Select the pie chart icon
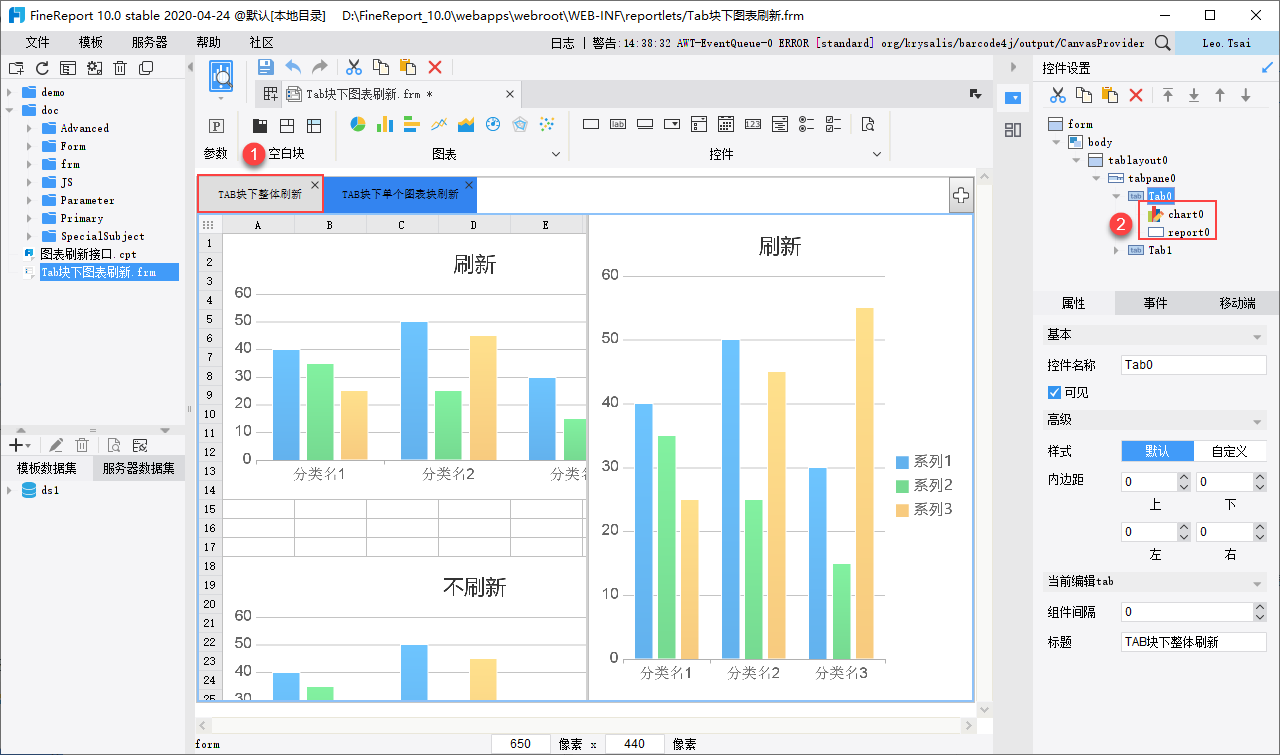The image size is (1280, 755). click(358, 124)
